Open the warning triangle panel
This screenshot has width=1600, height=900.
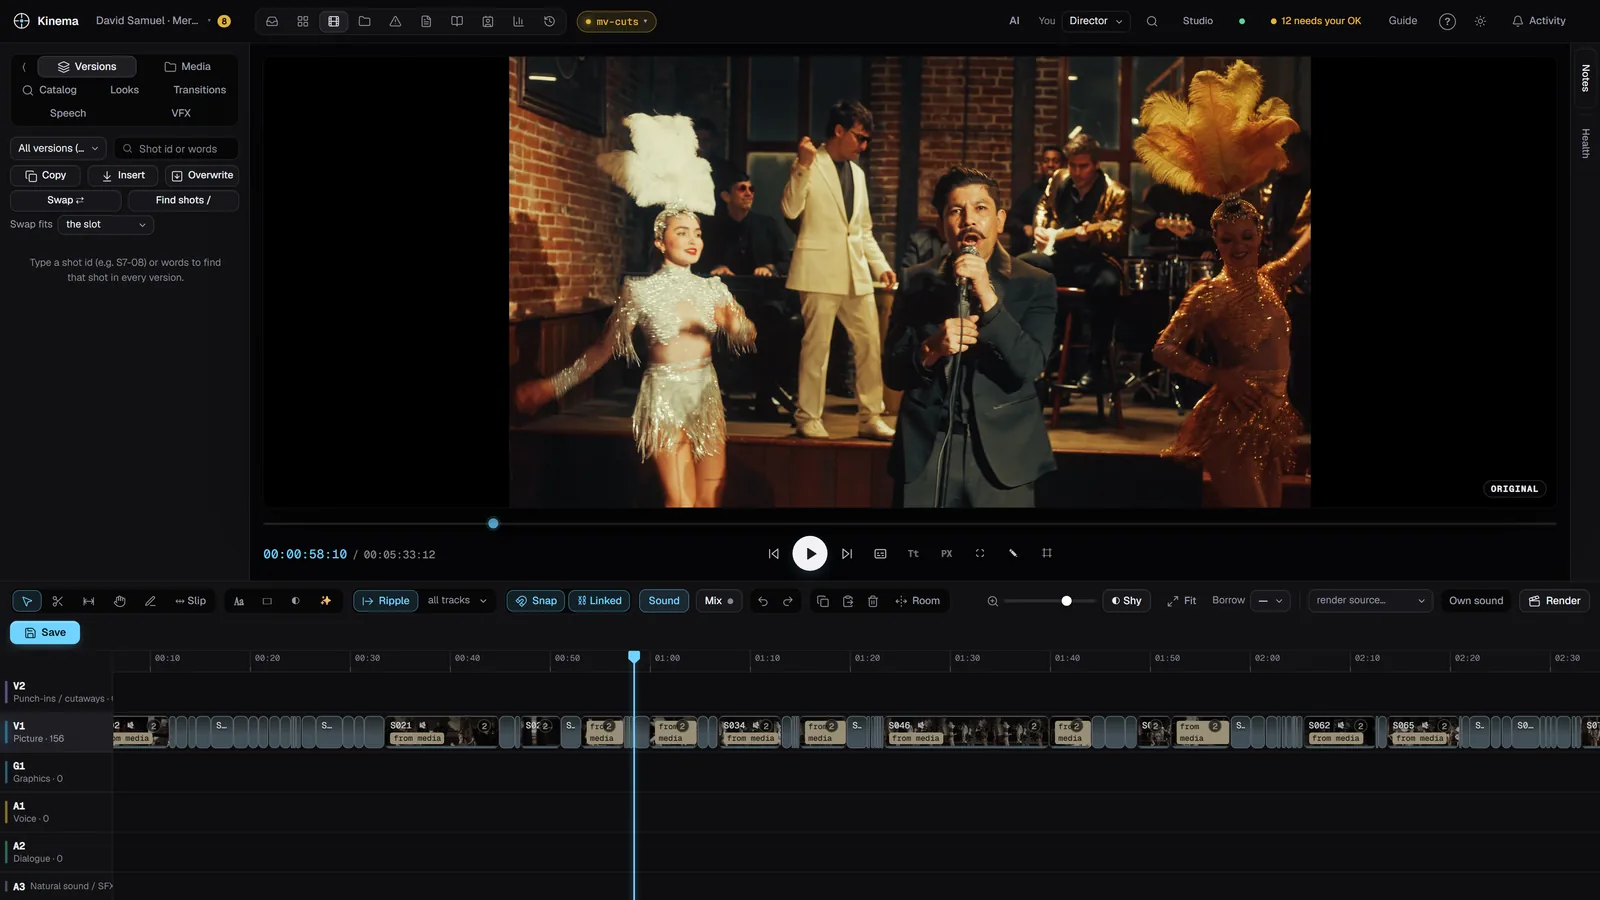tap(395, 21)
